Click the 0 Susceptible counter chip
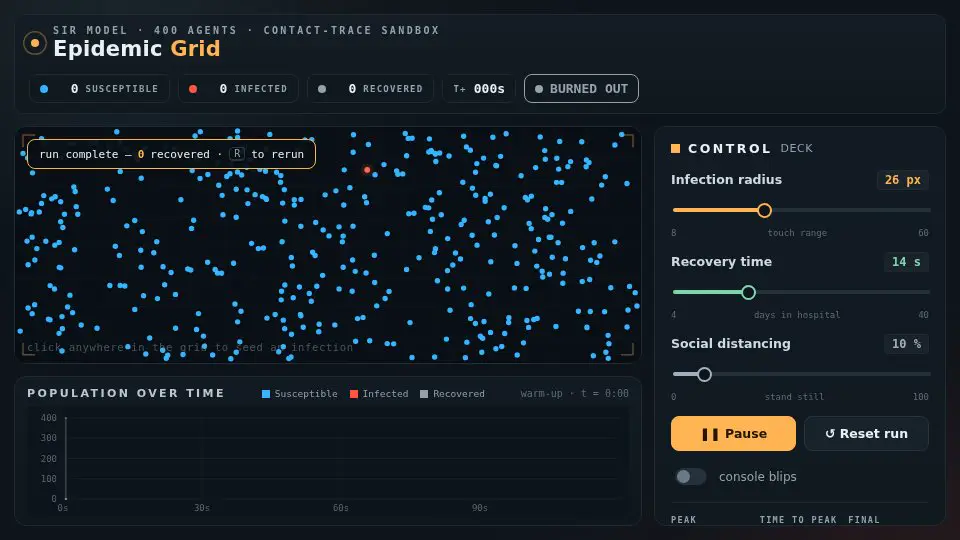 [x=99, y=89]
